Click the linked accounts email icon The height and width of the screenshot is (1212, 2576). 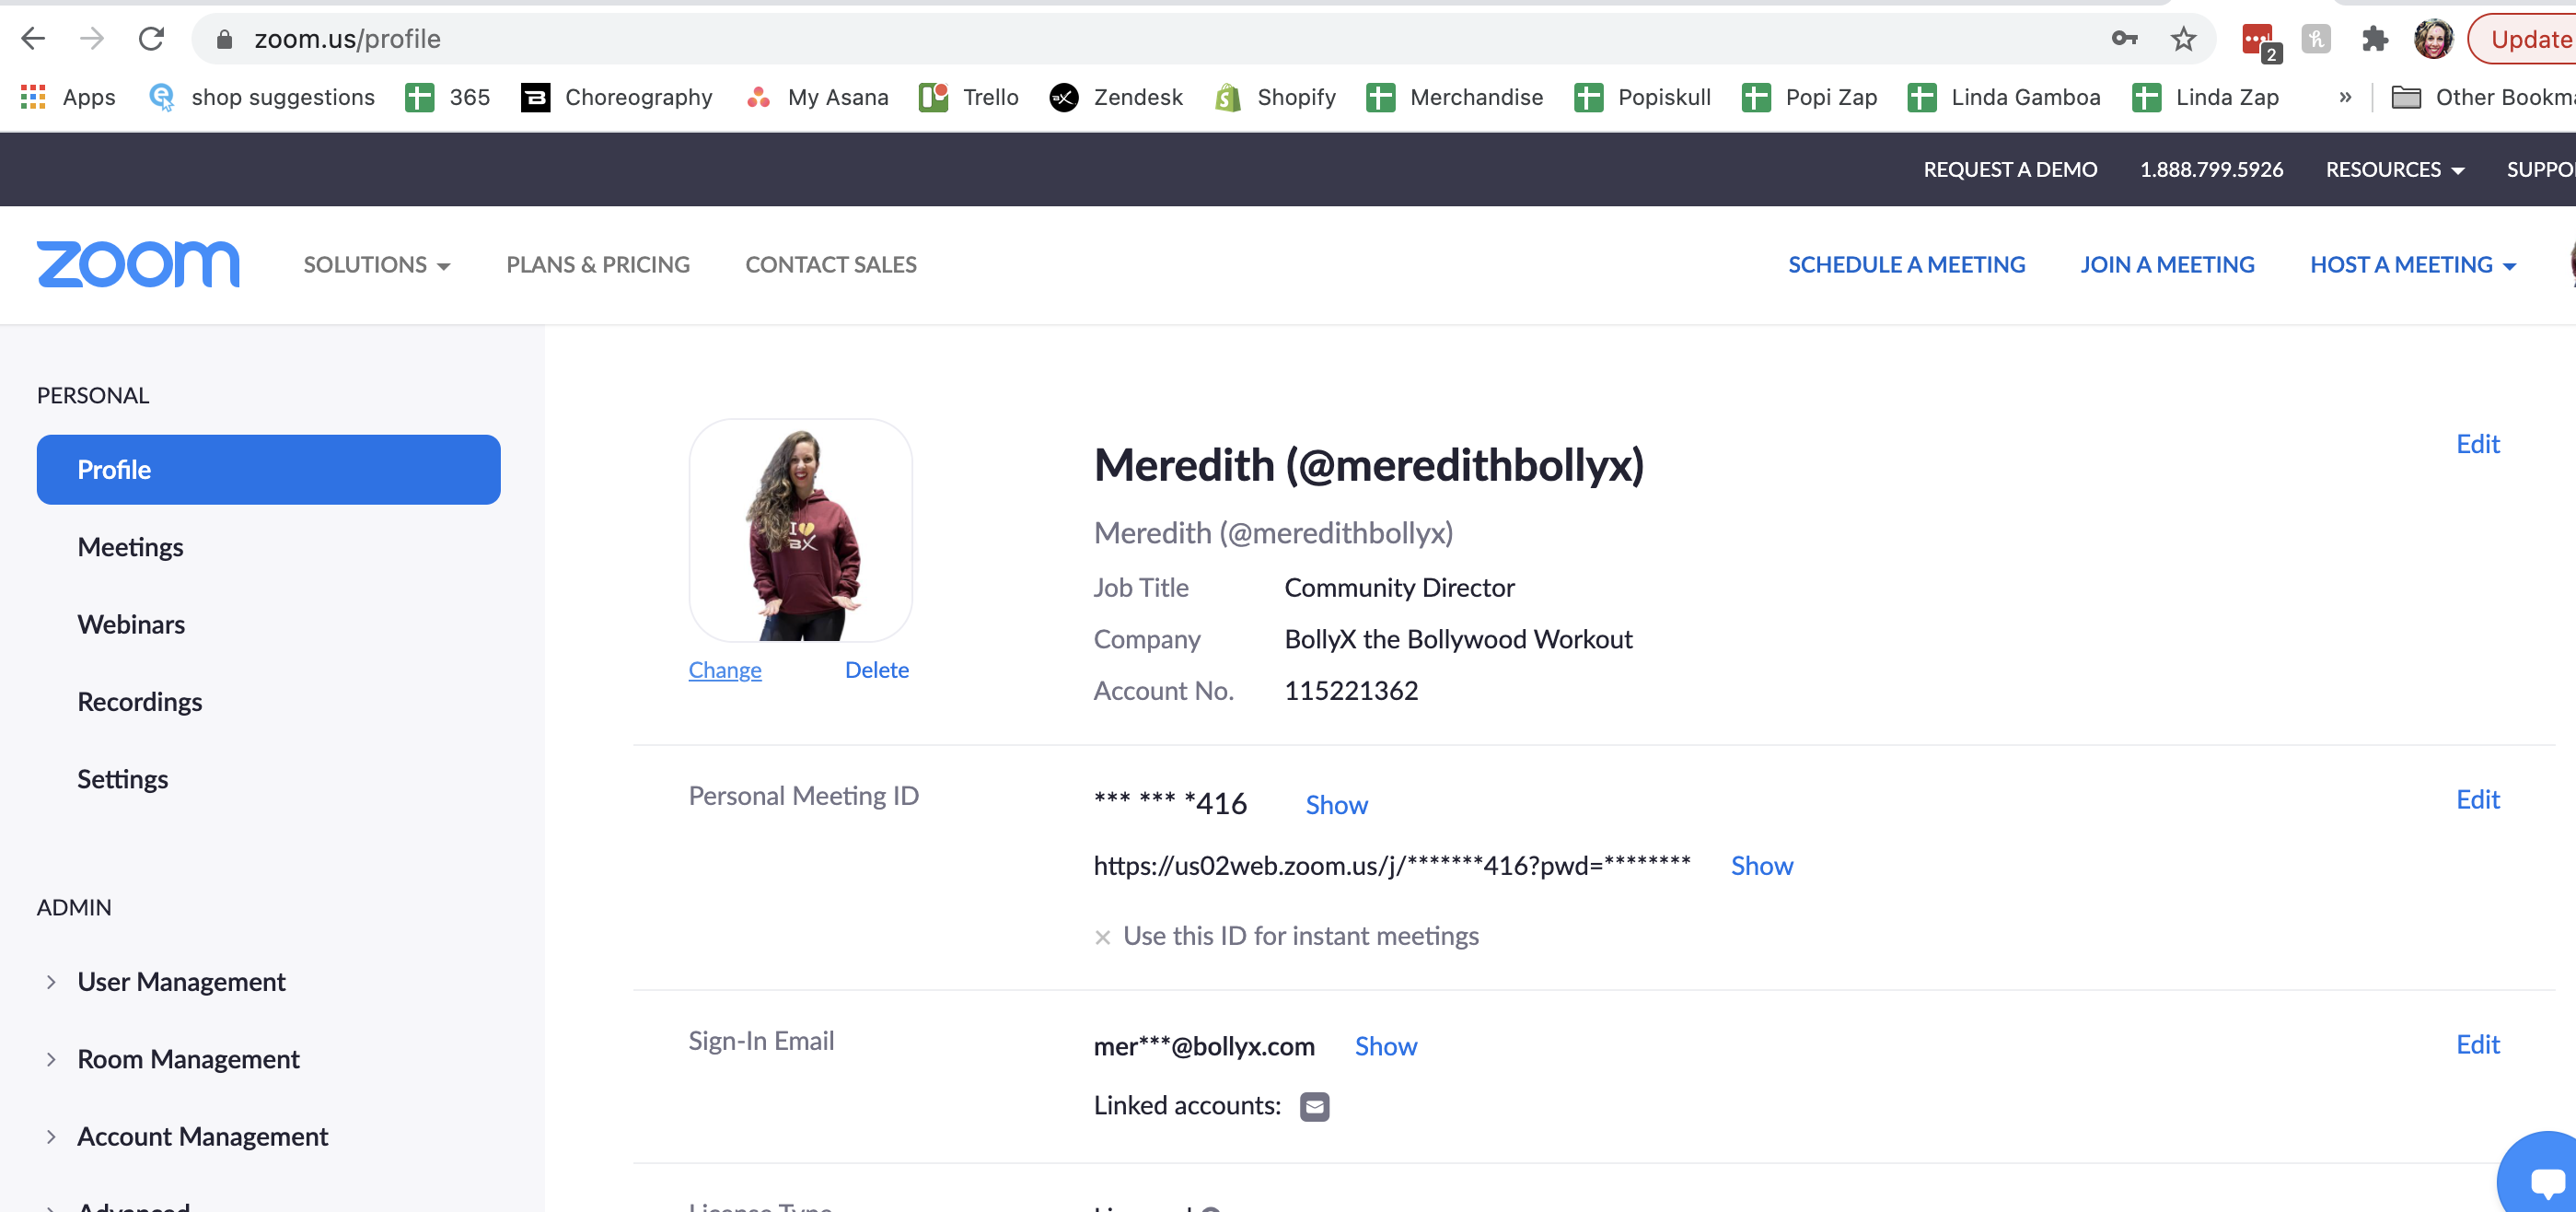click(1314, 1106)
